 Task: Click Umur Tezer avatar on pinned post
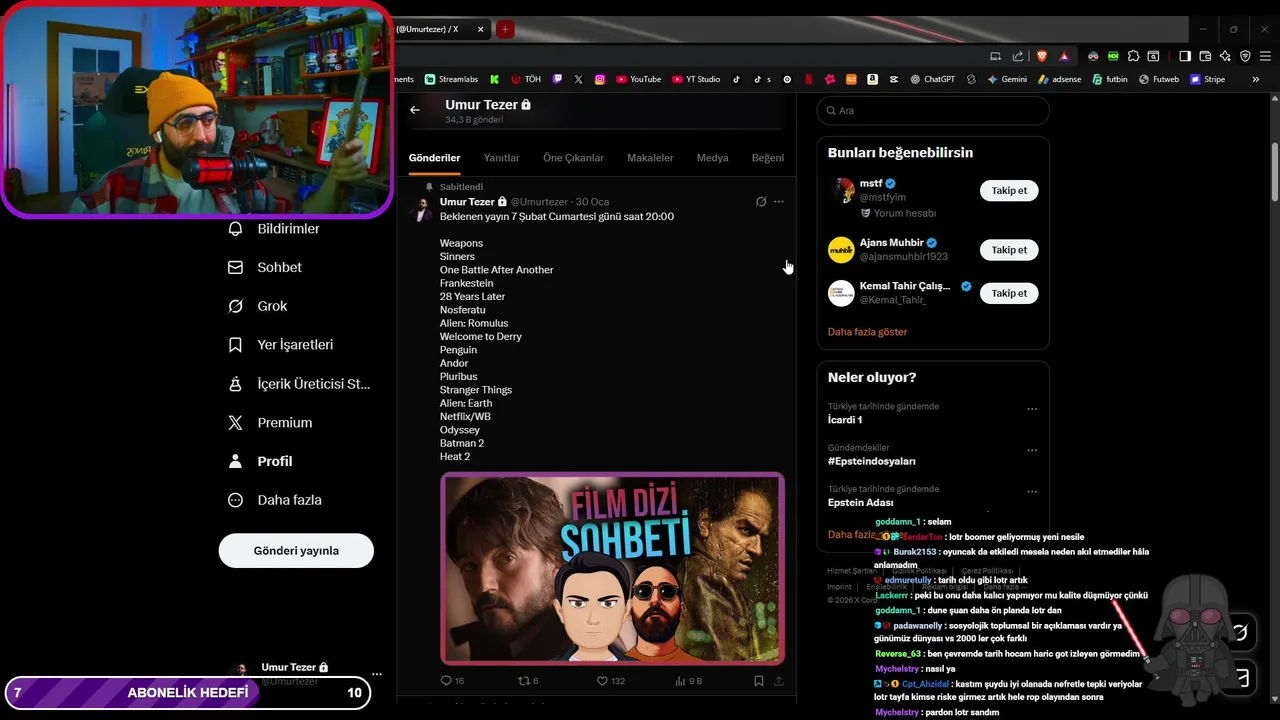tap(422, 209)
